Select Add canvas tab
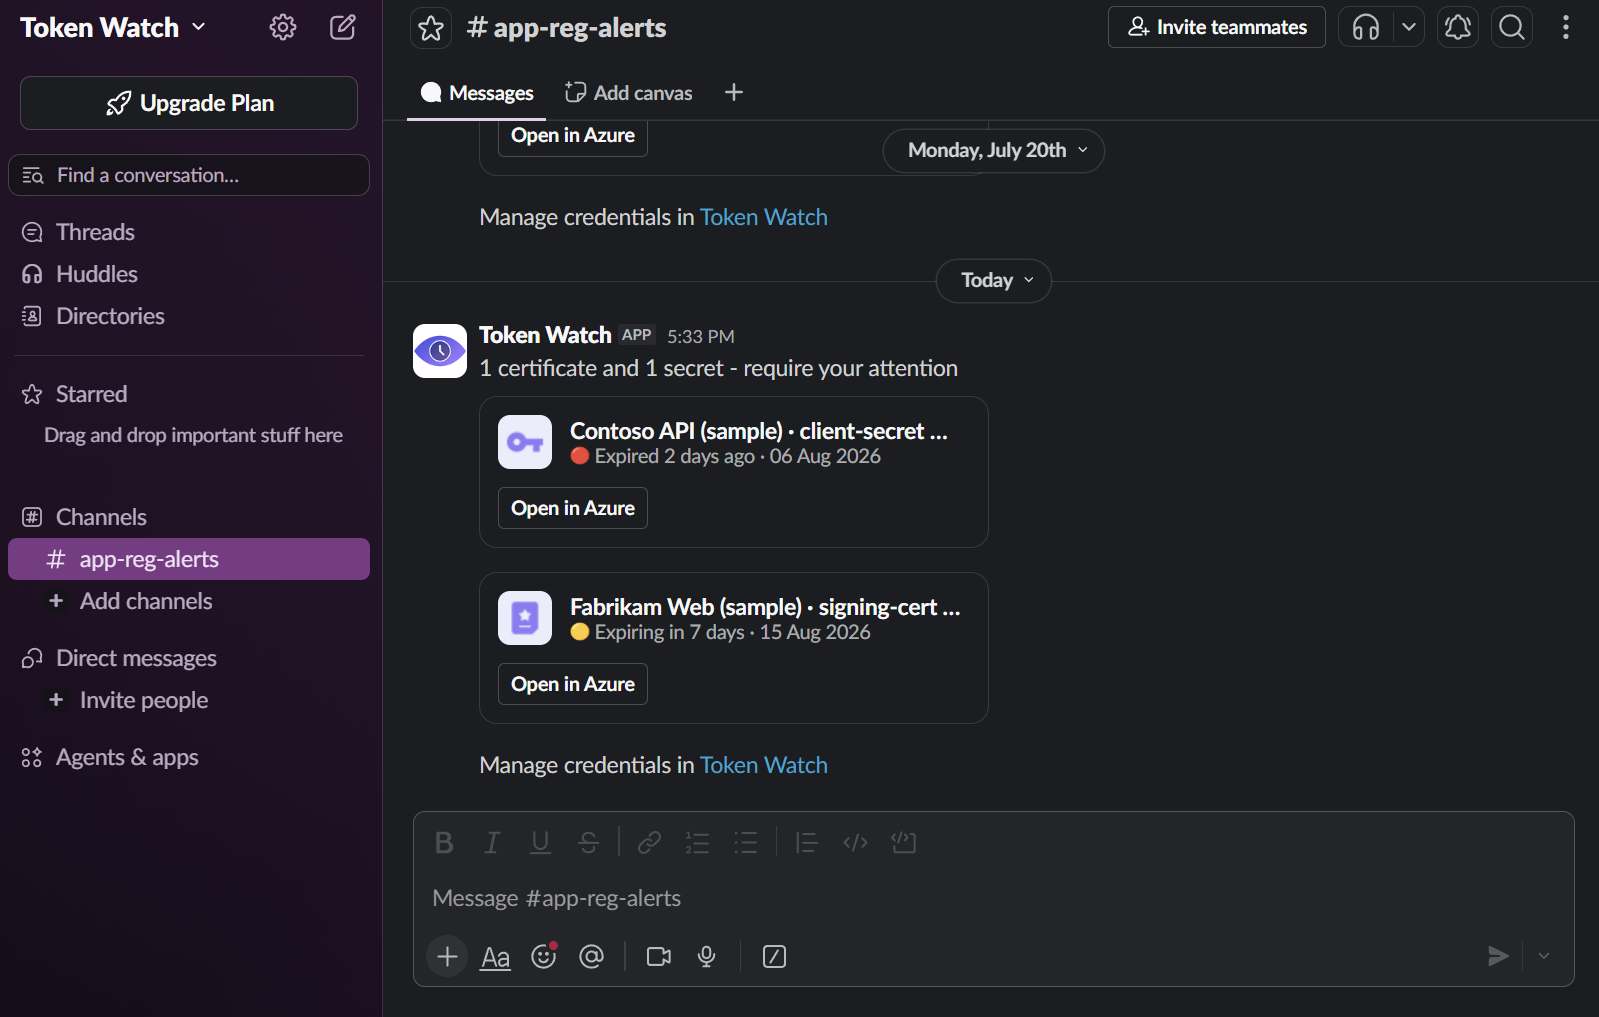 click(x=628, y=93)
